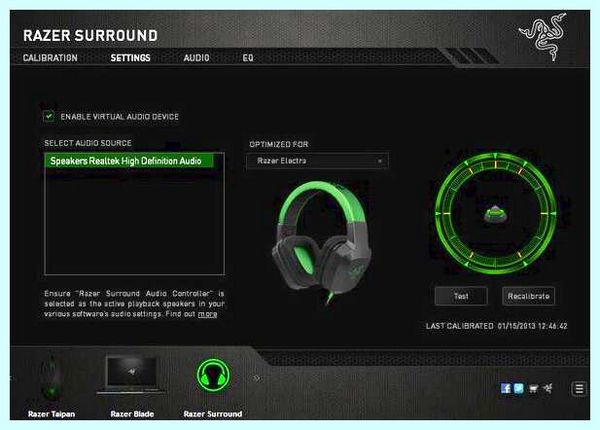Select the Razer Blade laptop icon
The image size is (600, 430).
132,375
